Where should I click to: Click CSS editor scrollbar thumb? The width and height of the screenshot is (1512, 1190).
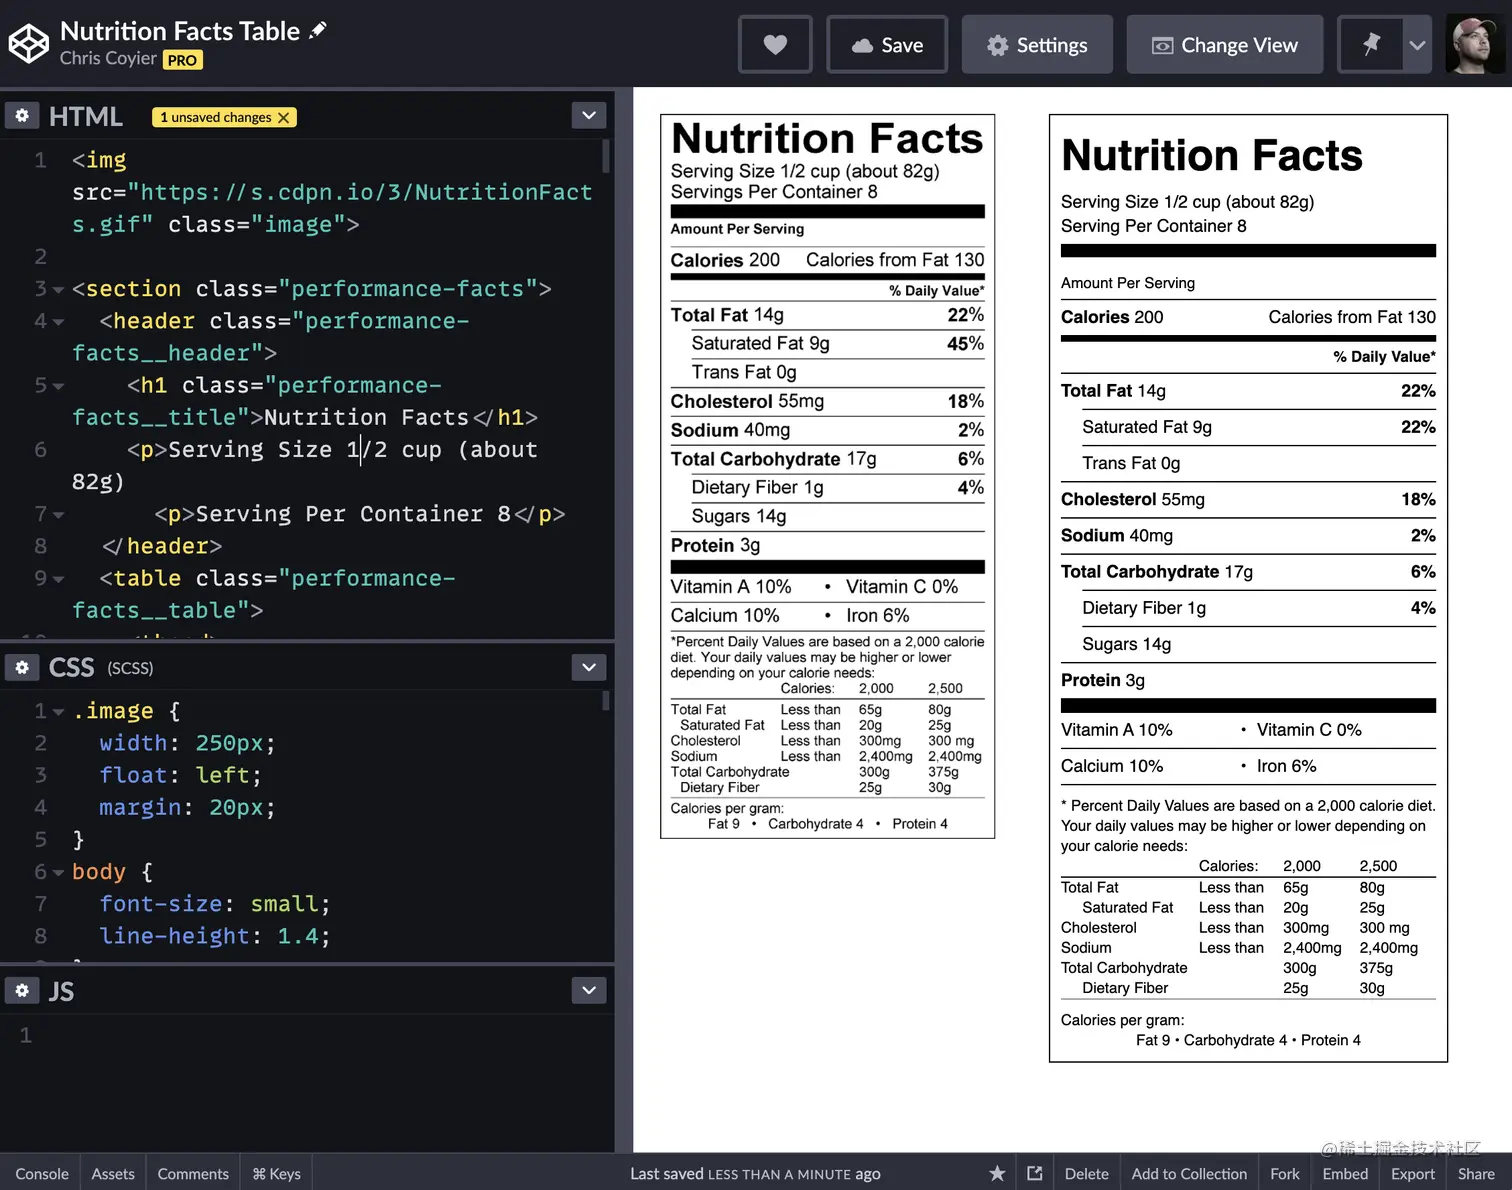click(x=605, y=700)
